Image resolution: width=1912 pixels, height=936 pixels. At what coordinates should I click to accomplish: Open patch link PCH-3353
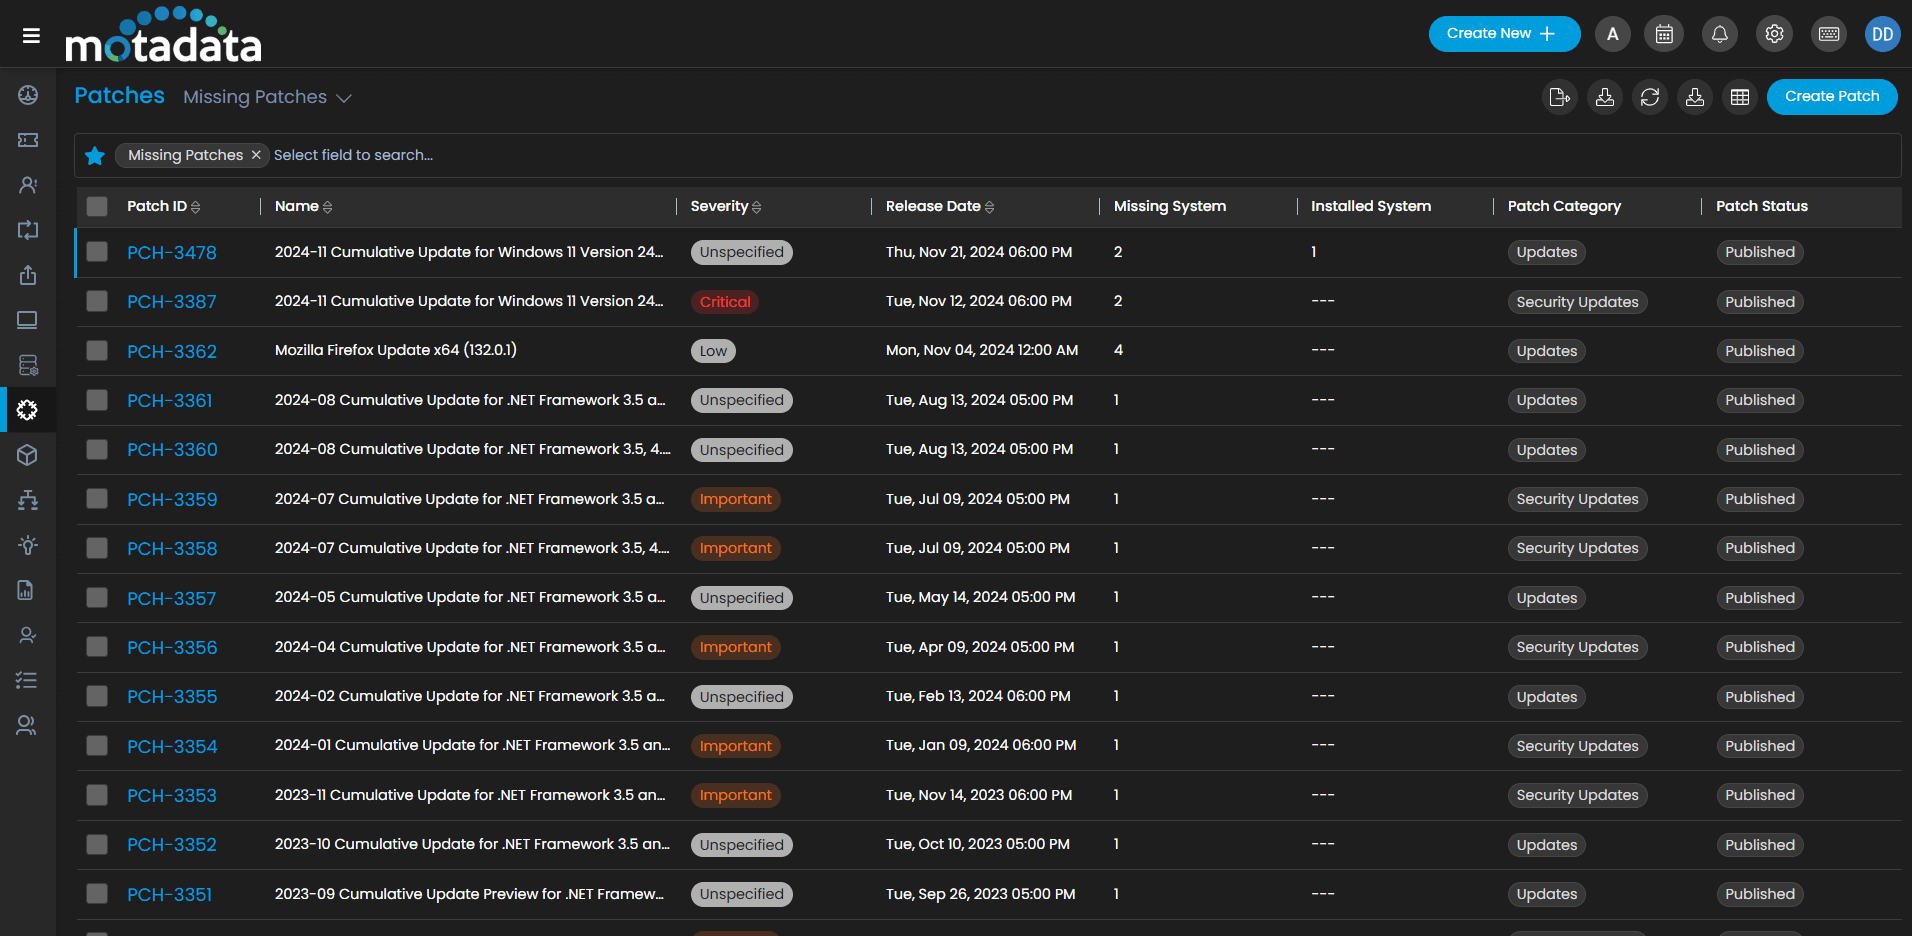(172, 796)
